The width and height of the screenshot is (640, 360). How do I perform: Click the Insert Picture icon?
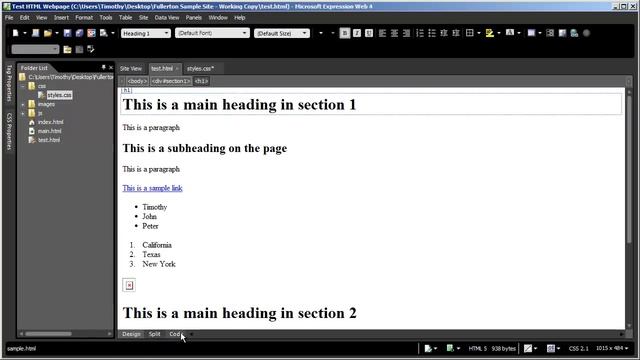(562, 33)
